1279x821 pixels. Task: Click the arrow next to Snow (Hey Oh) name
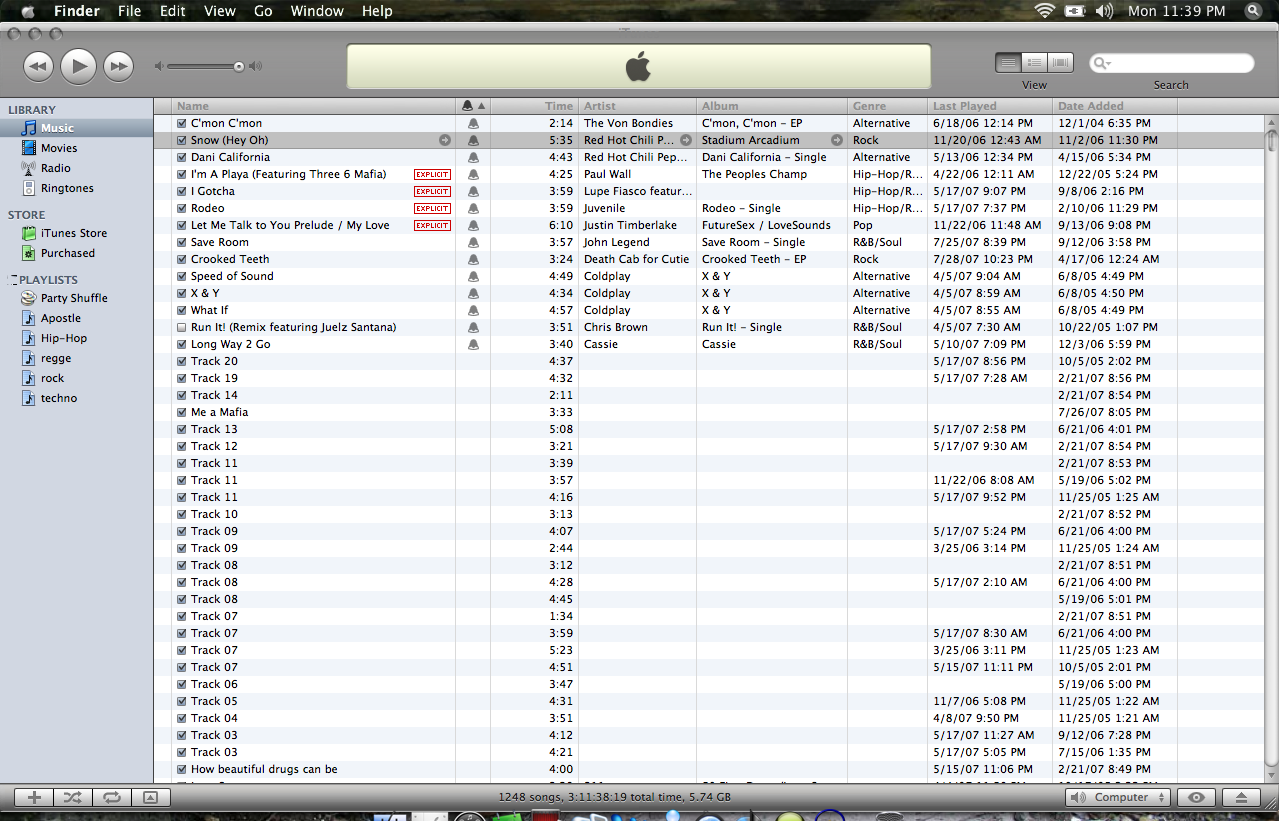click(445, 140)
